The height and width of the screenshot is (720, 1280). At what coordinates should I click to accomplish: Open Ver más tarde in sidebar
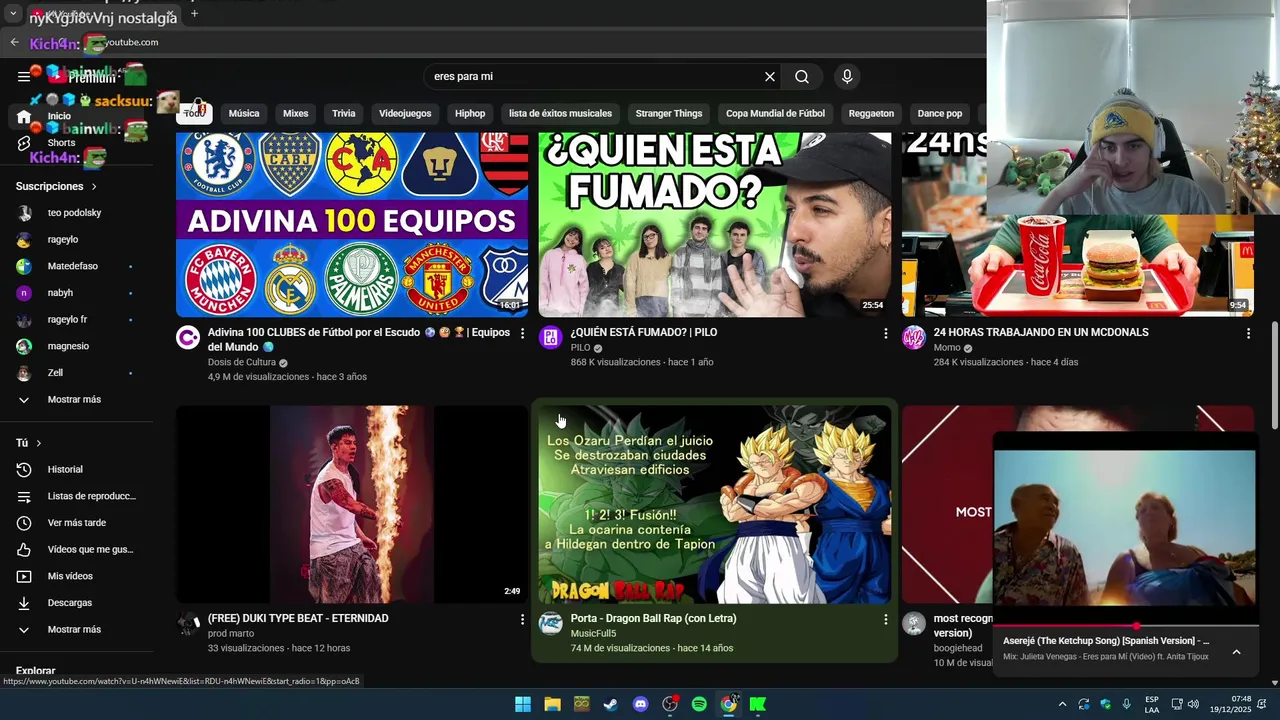pos(77,523)
